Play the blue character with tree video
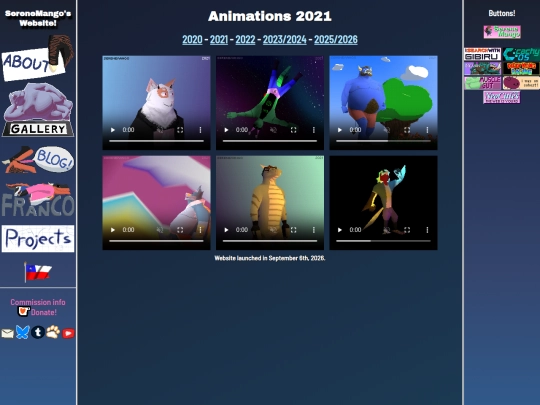540x405 pixels. coord(340,130)
